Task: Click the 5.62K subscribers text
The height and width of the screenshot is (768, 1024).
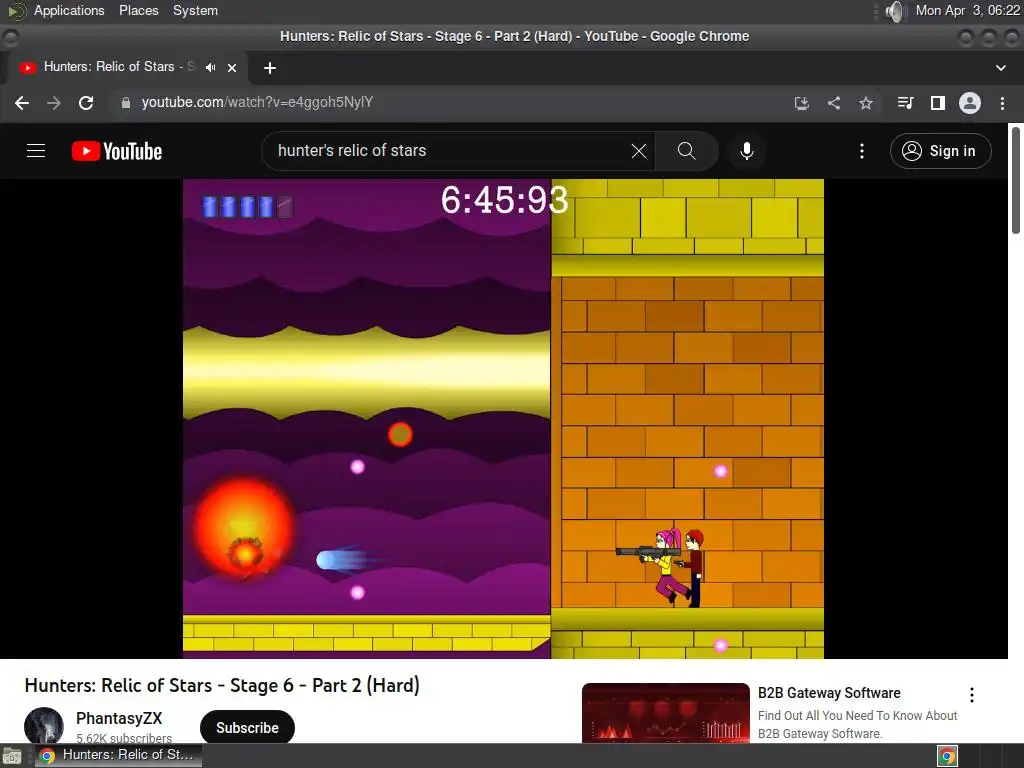Action: (124, 738)
